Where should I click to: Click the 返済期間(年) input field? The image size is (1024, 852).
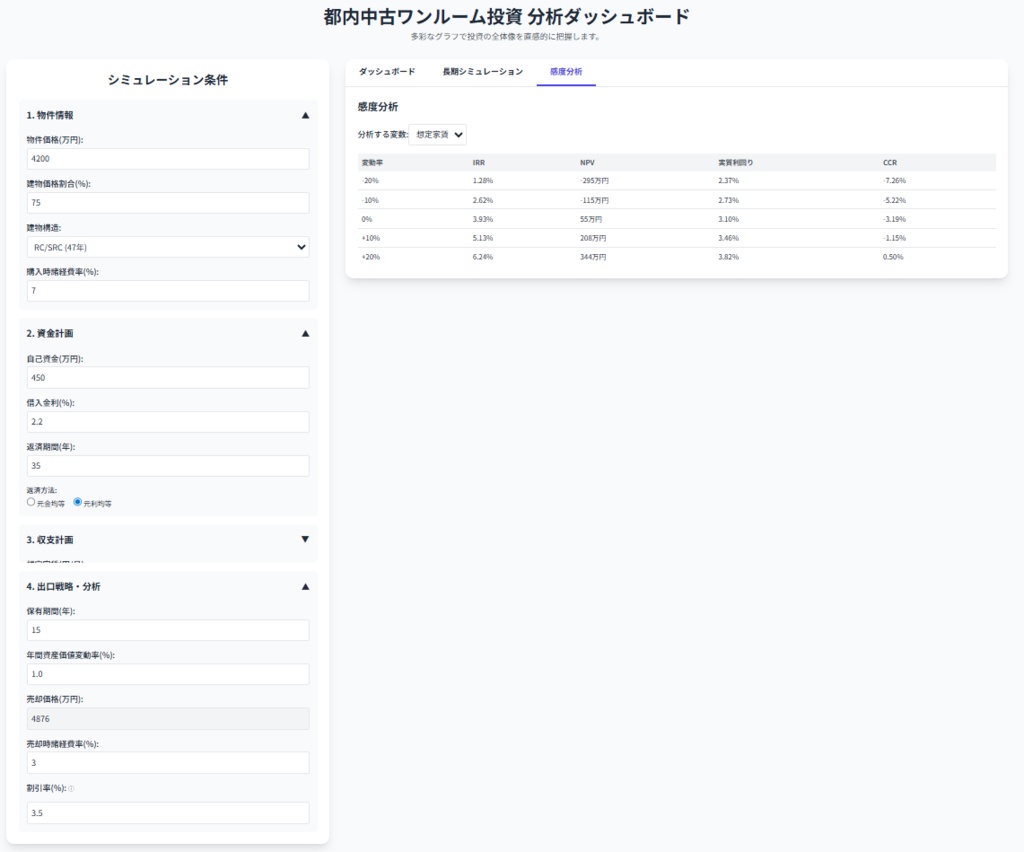168,465
